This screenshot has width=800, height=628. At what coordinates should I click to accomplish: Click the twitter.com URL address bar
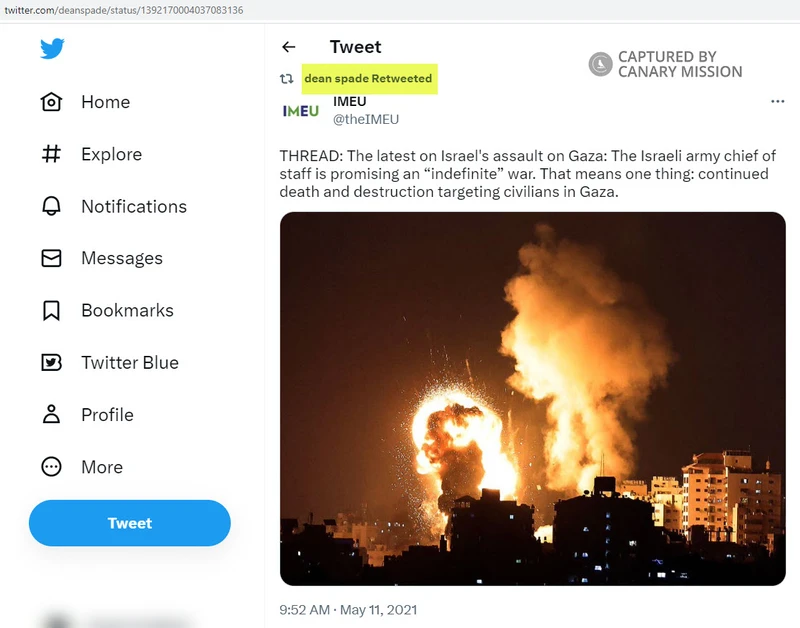tap(124, 10)
